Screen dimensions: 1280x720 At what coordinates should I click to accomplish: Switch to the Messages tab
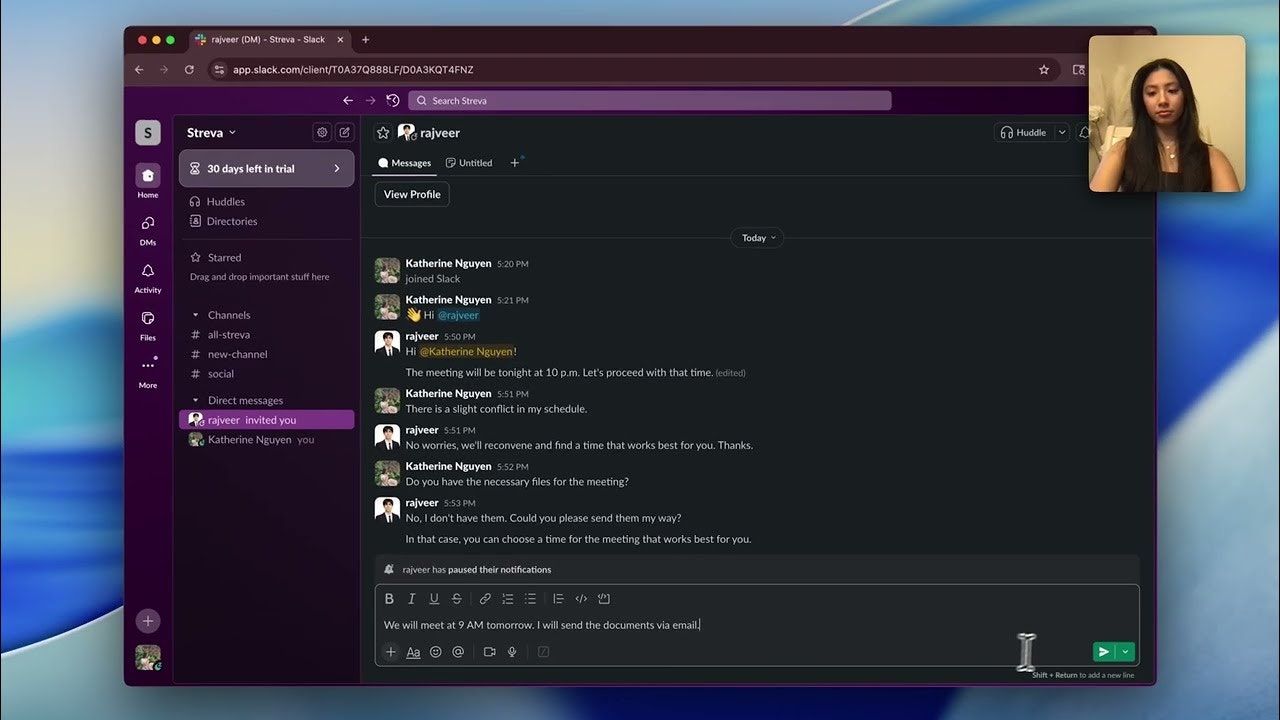(x=405, y=163)
